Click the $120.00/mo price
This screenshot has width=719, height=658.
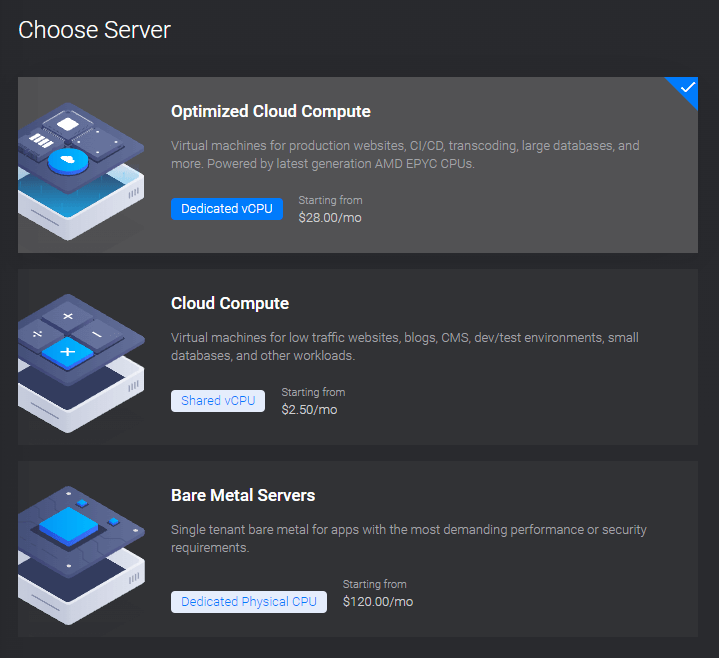coord(377,601)
